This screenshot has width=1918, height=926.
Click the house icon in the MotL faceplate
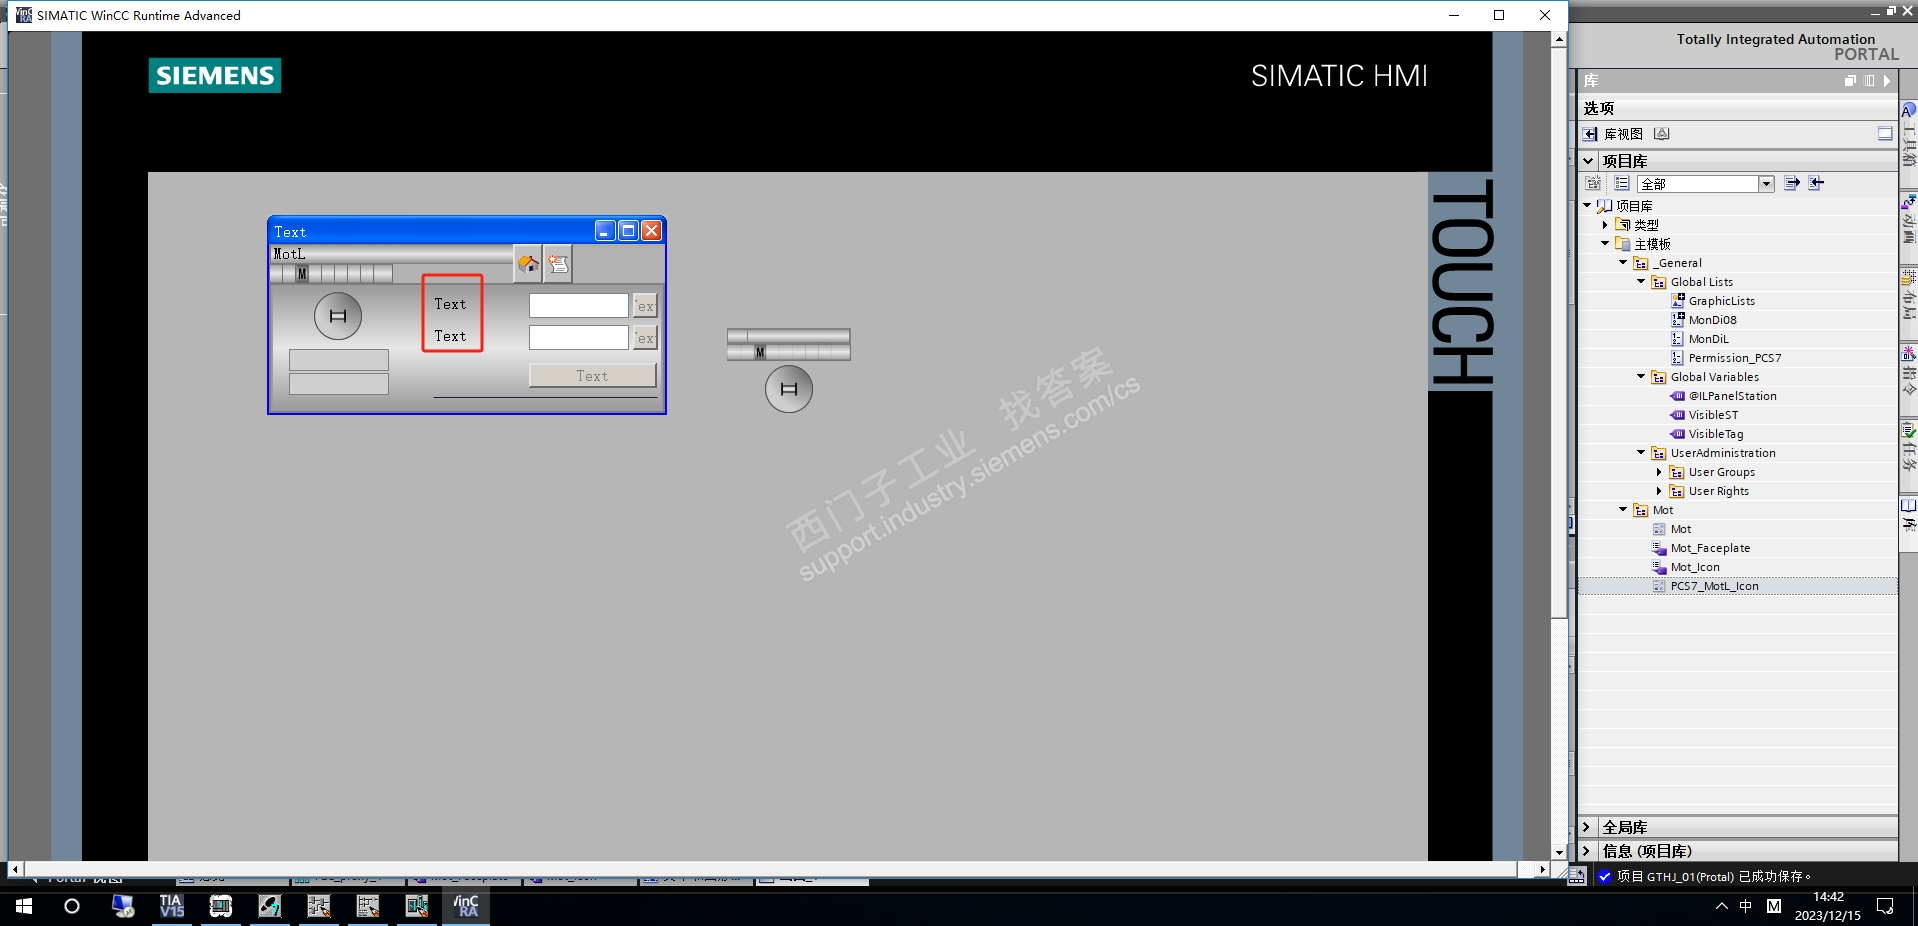click(528, 263)
